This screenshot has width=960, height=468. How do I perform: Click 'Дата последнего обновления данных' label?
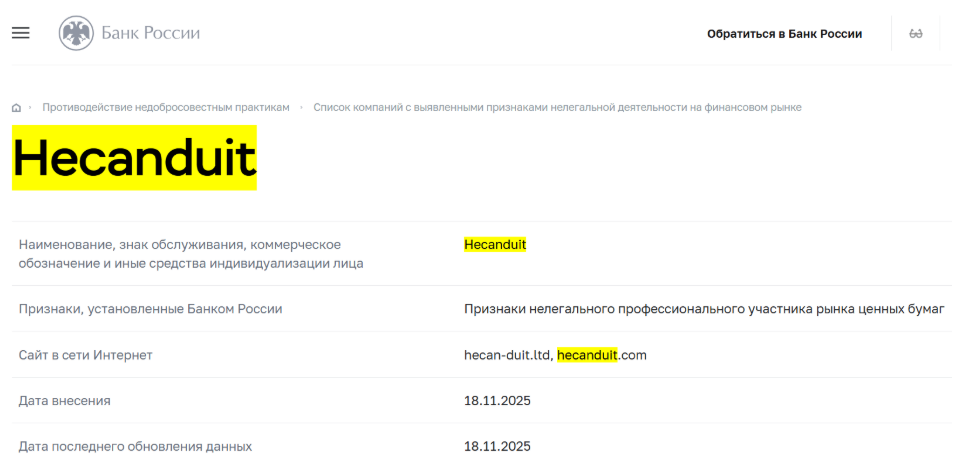[135, 447]
